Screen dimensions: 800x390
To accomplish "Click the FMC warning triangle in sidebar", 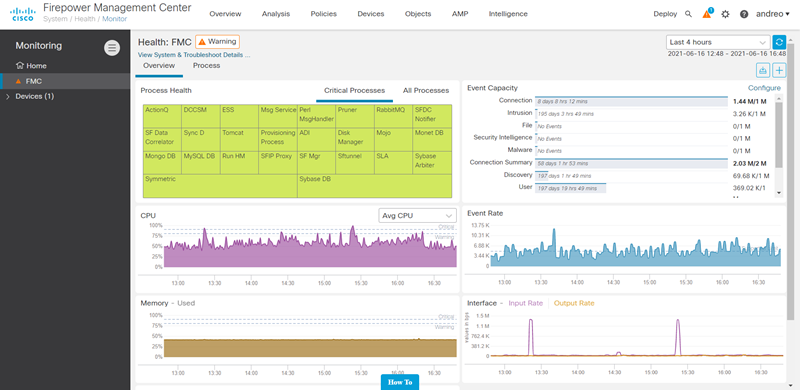I will 19,81.
